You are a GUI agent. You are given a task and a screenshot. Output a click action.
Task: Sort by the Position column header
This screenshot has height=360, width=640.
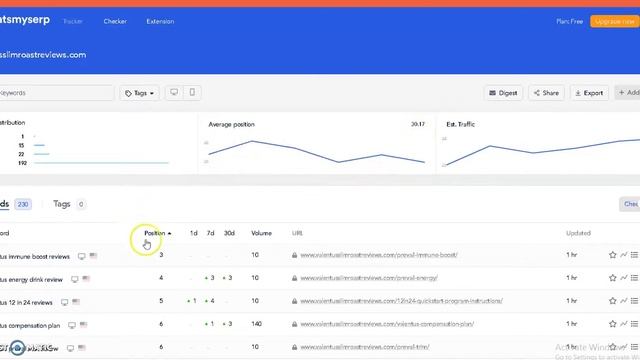(158, 233)
